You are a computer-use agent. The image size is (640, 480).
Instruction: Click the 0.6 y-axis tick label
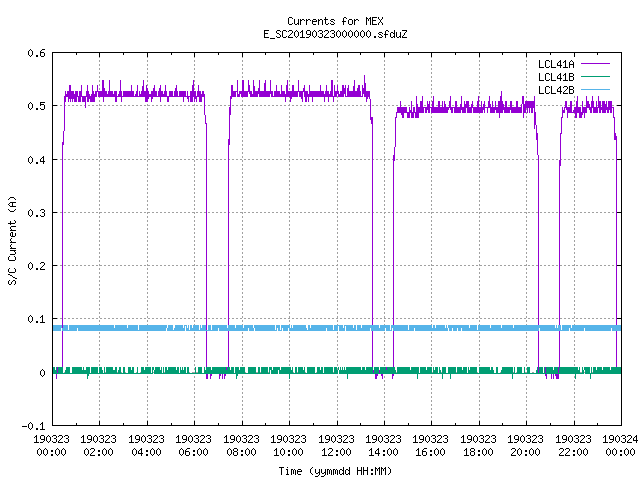(36, 53)
